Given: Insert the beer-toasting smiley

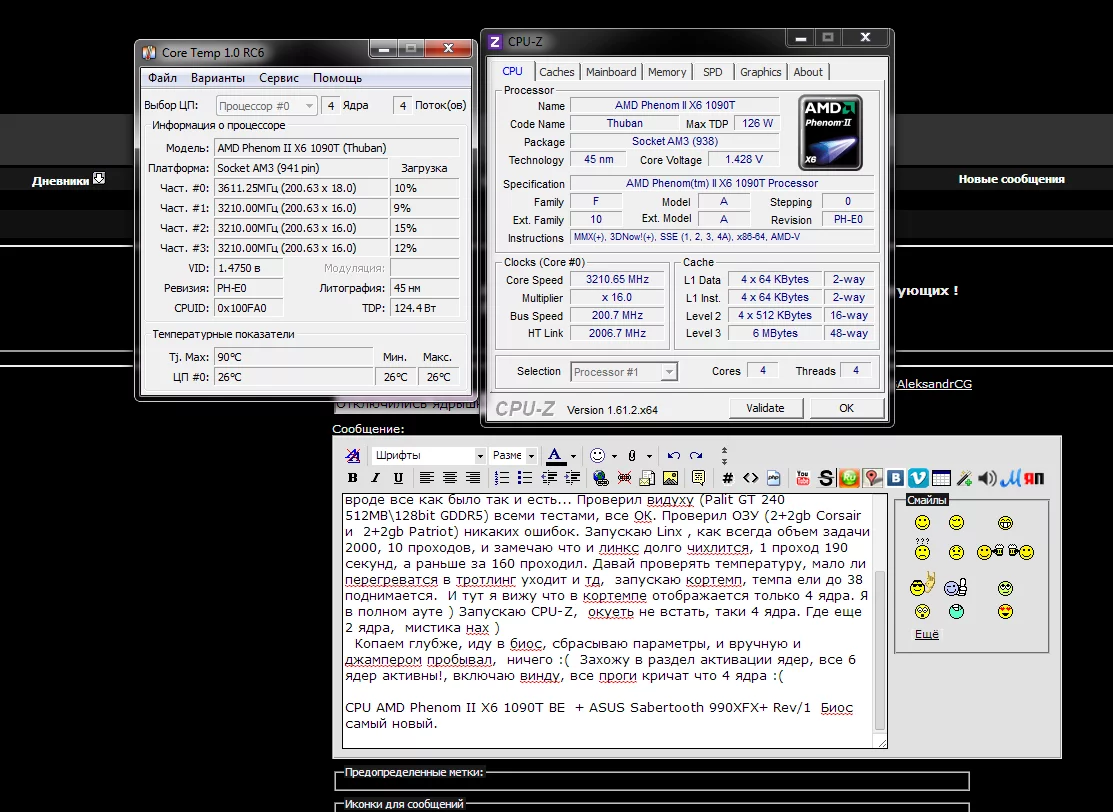Looking at the screenshot, I should 1006,552.
